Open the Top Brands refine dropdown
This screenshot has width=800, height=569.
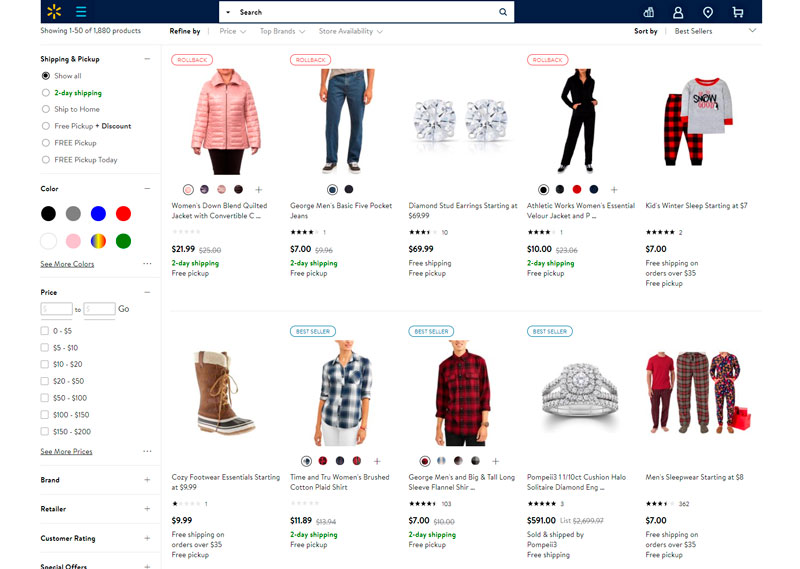tap(281, 31)
